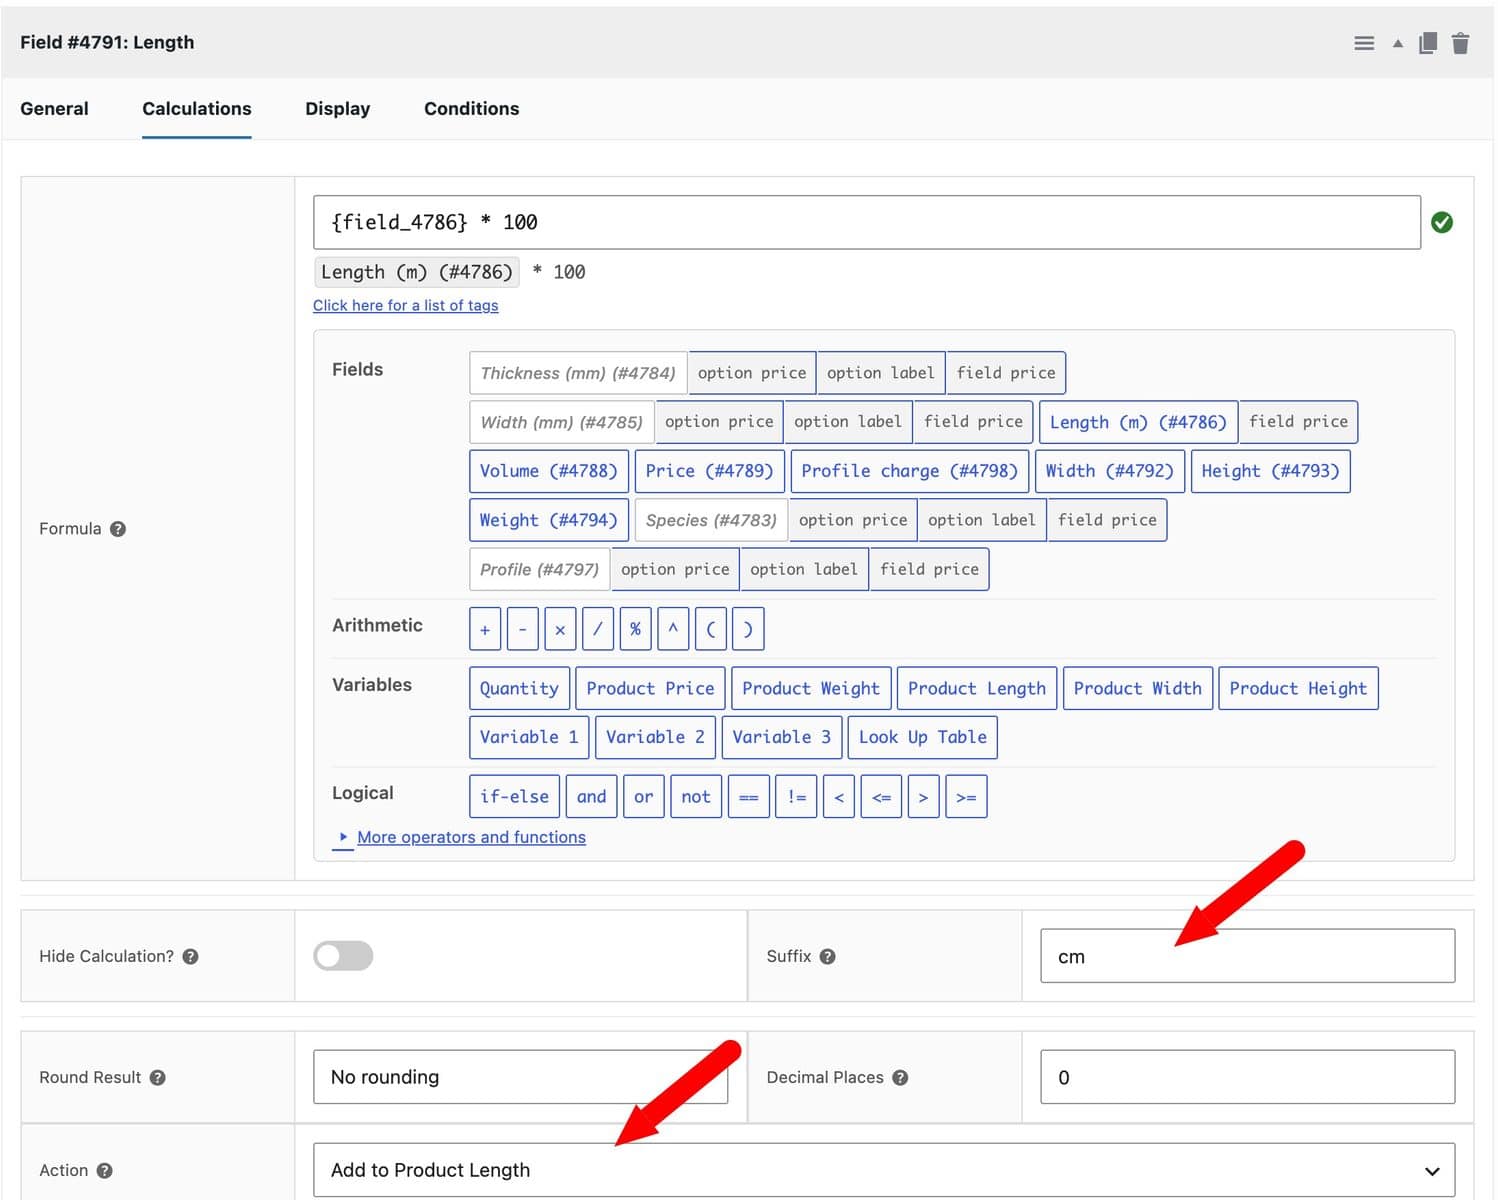Click the list of tags link
This screenshot has width=1498, height=1200.
pyautogui.click(x=405, y=305)
